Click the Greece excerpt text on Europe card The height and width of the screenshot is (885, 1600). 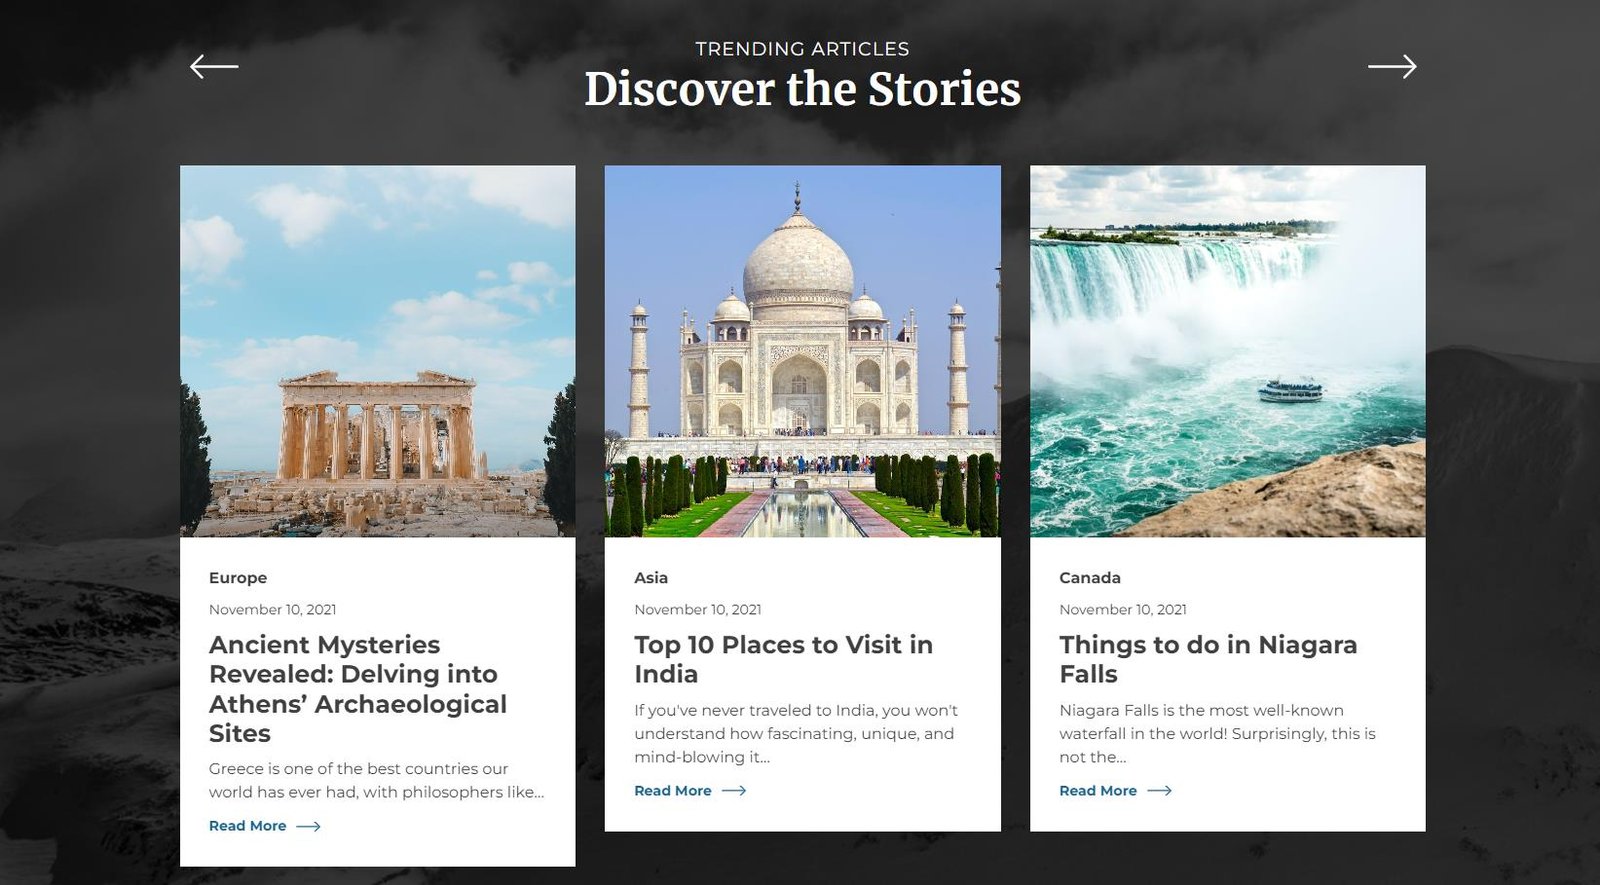[377, 780]
